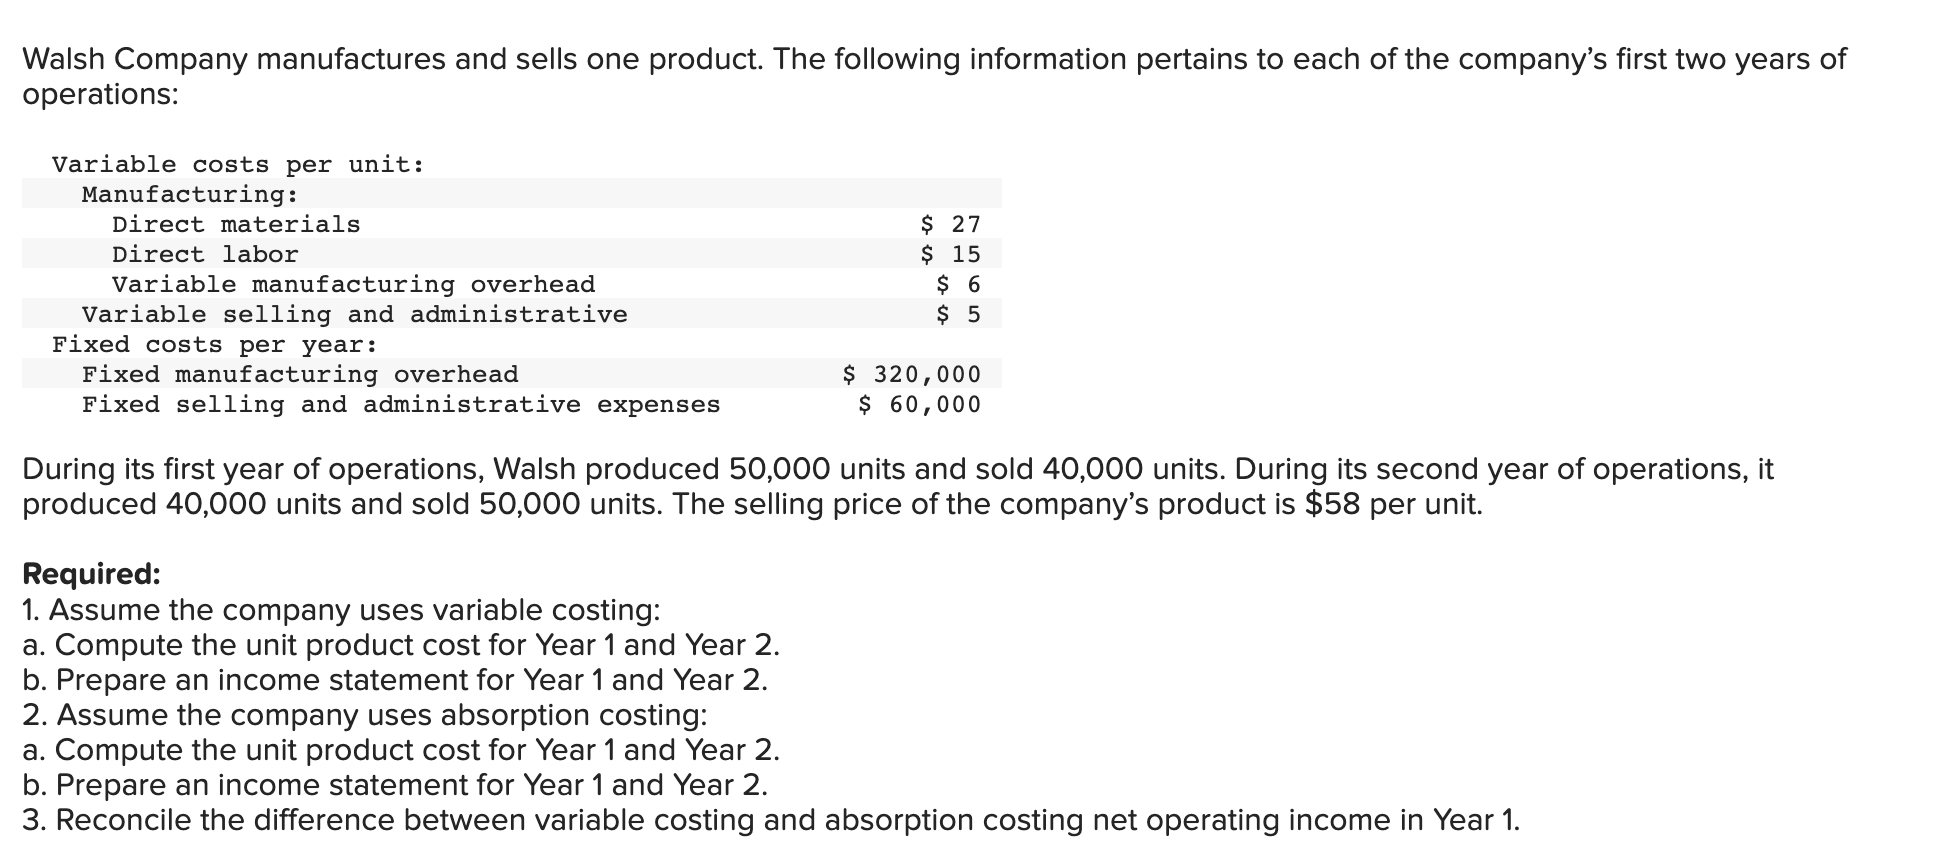This screenshot has height=864, width=1940.
Task: Click the $ 5 selling cost value
Action: pyautogui.click(x=958, y=314)
